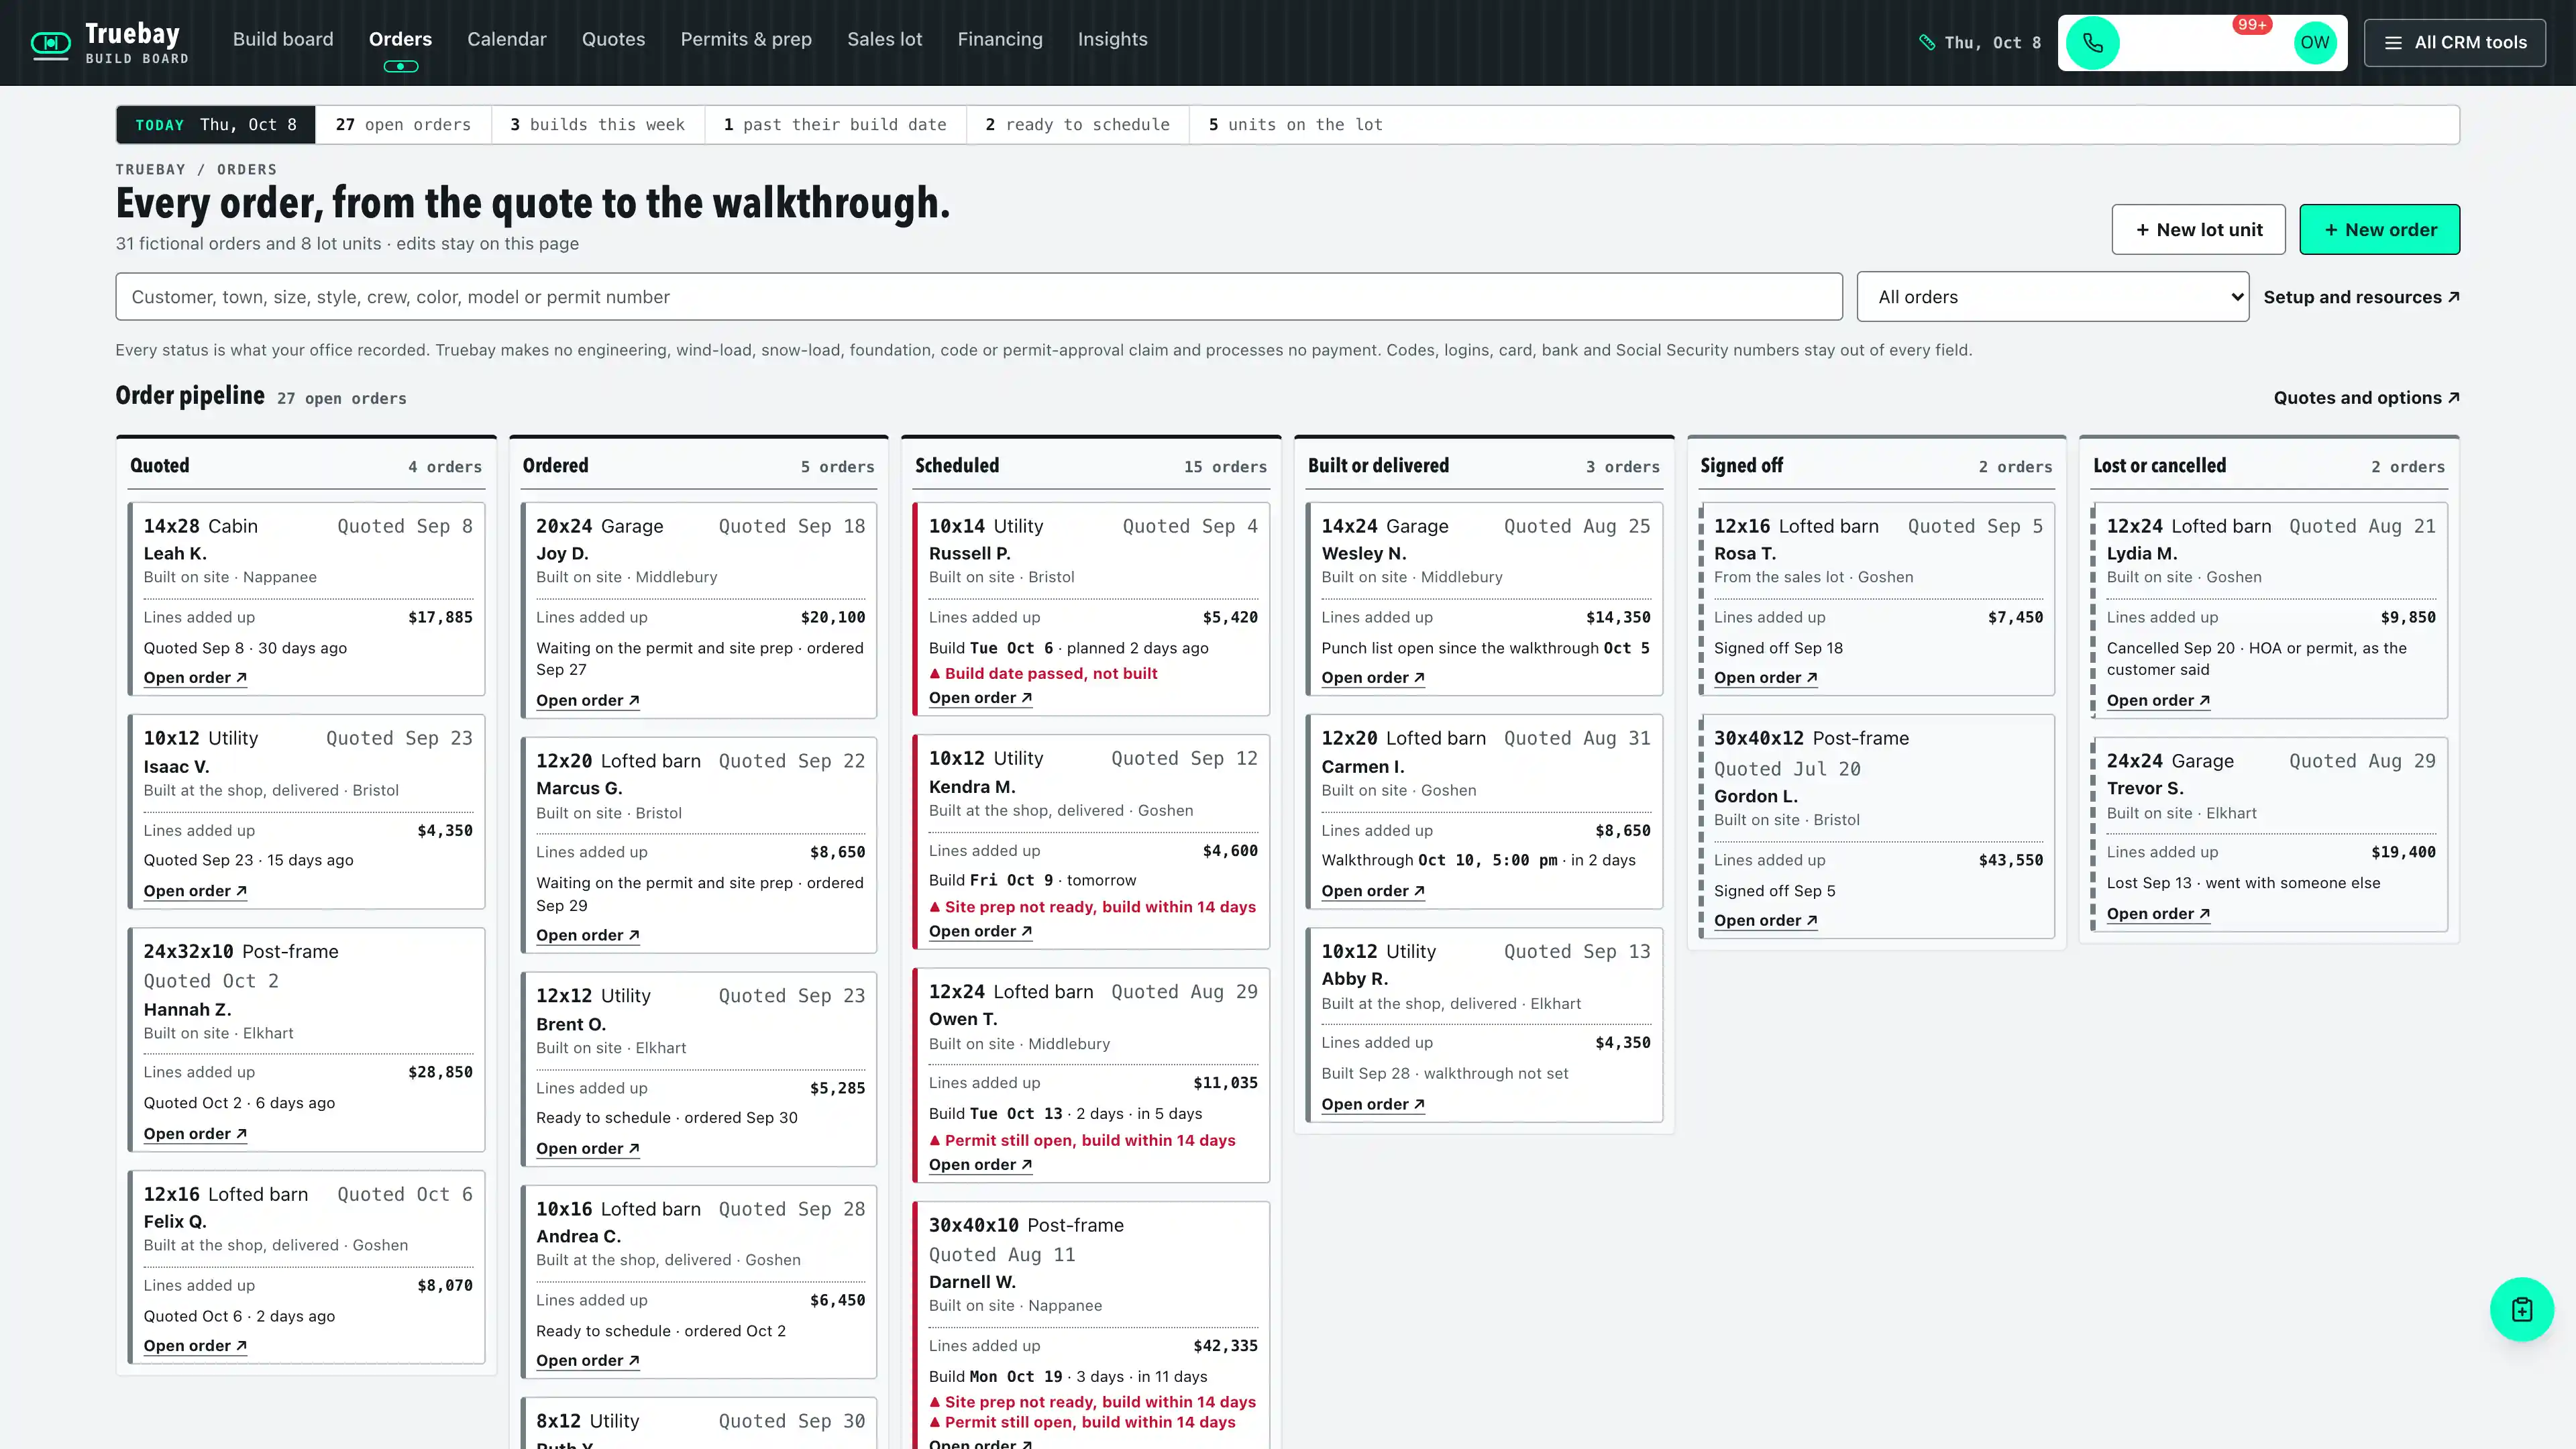The width and height of the screenshot is (2576, 1449).
Task: Open Permits & prep tab
Action: pyautogui.click(x=746, y=39)
